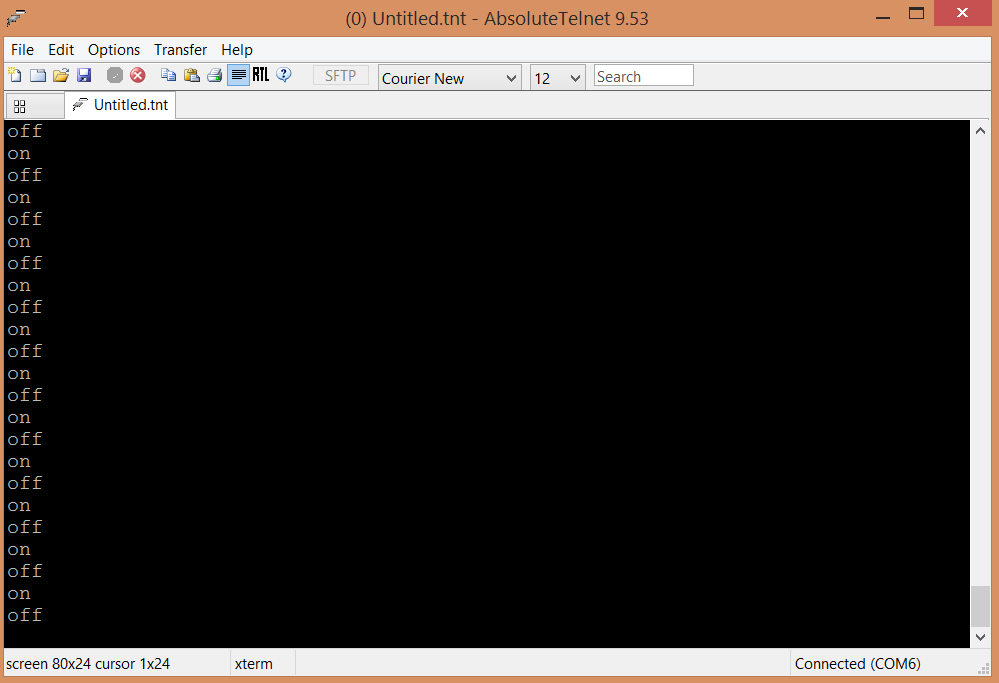Viewport: 999px width, 683px height.
Task: Paste clipboard into the terminal
Action: 191,75
